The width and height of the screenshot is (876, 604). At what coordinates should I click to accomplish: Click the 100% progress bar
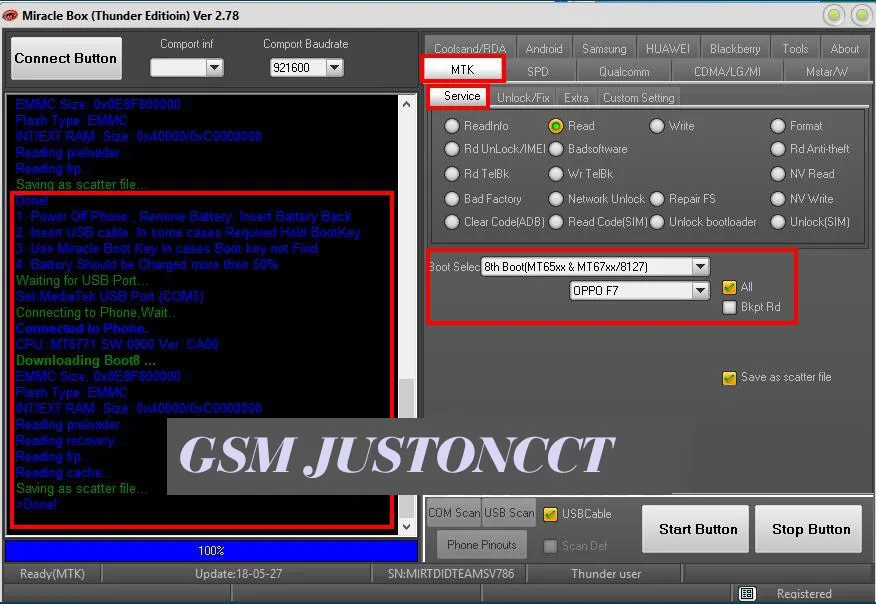pos(211,550)
